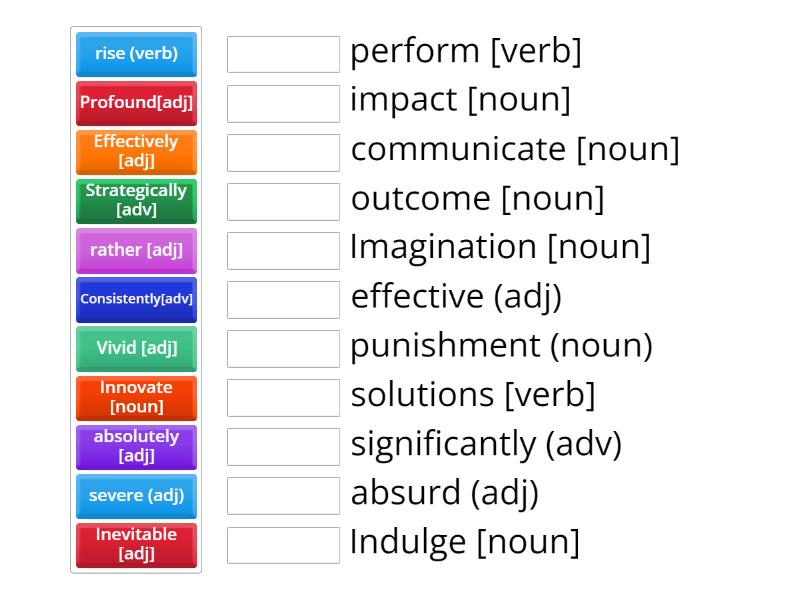The image size is (800, 600).
Task: Click the answer slot for 'effective (adj)'
Action: pos(283,299)
